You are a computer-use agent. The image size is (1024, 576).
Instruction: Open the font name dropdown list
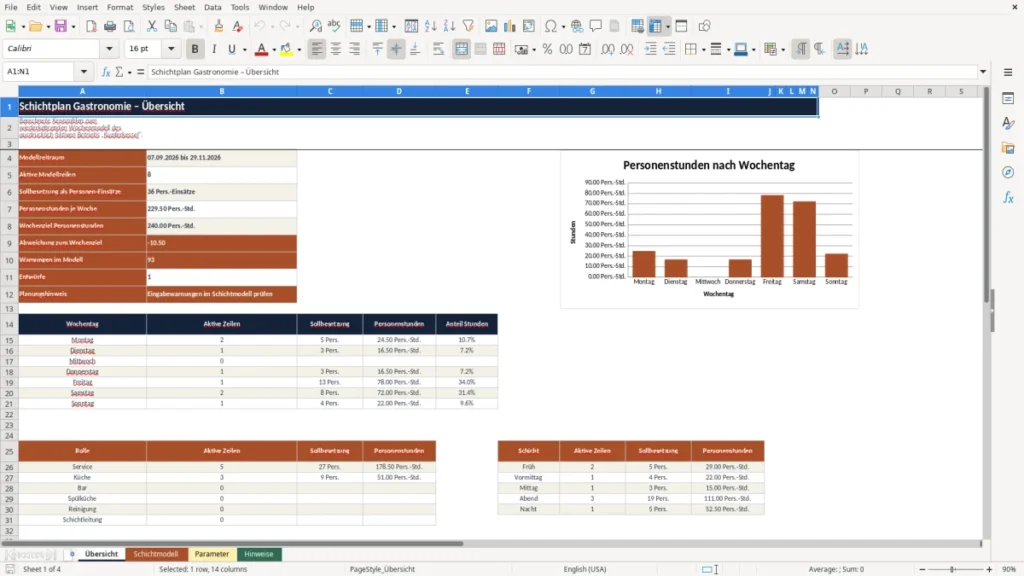[109, 49]
